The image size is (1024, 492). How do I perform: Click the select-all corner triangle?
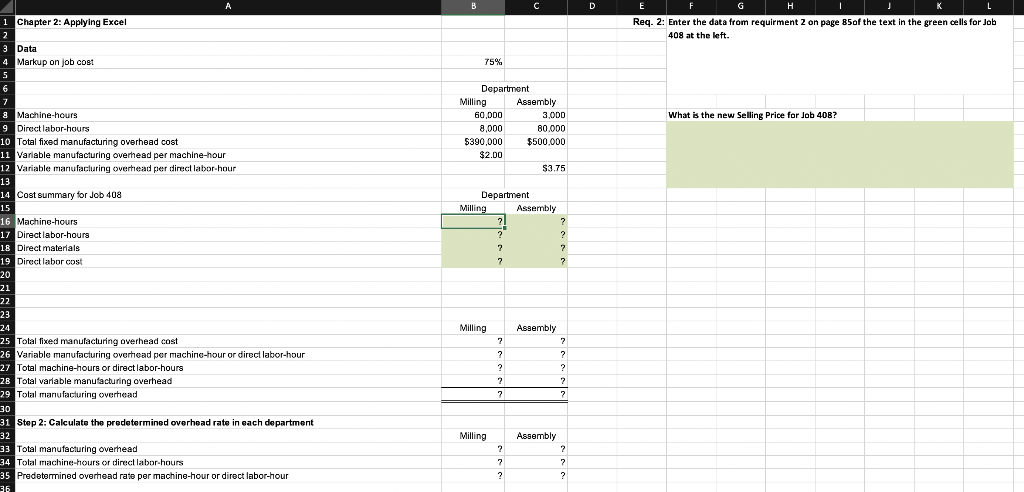(7, 7)
